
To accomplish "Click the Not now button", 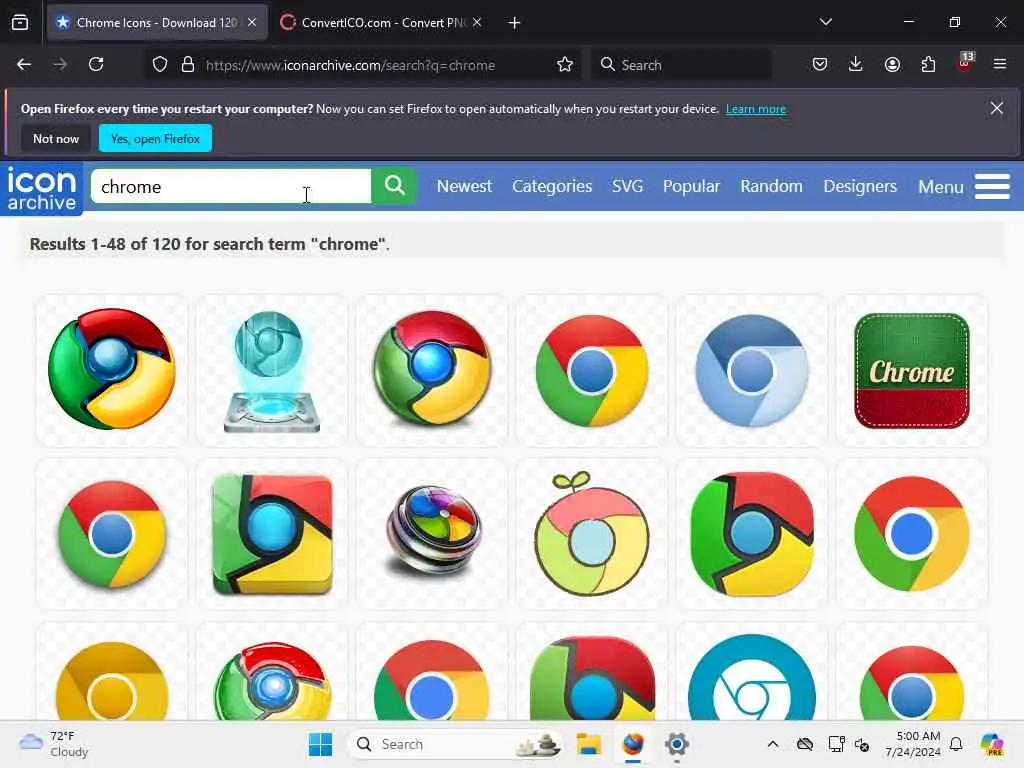I will (56, 138).
